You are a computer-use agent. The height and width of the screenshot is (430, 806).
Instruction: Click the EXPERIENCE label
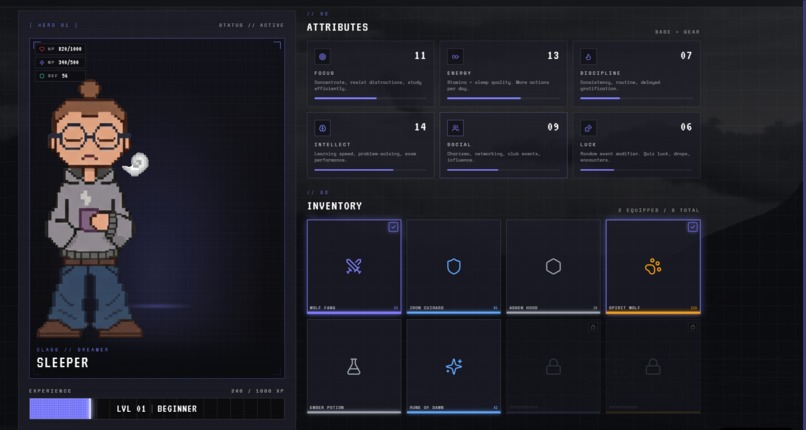pos(50,391)
